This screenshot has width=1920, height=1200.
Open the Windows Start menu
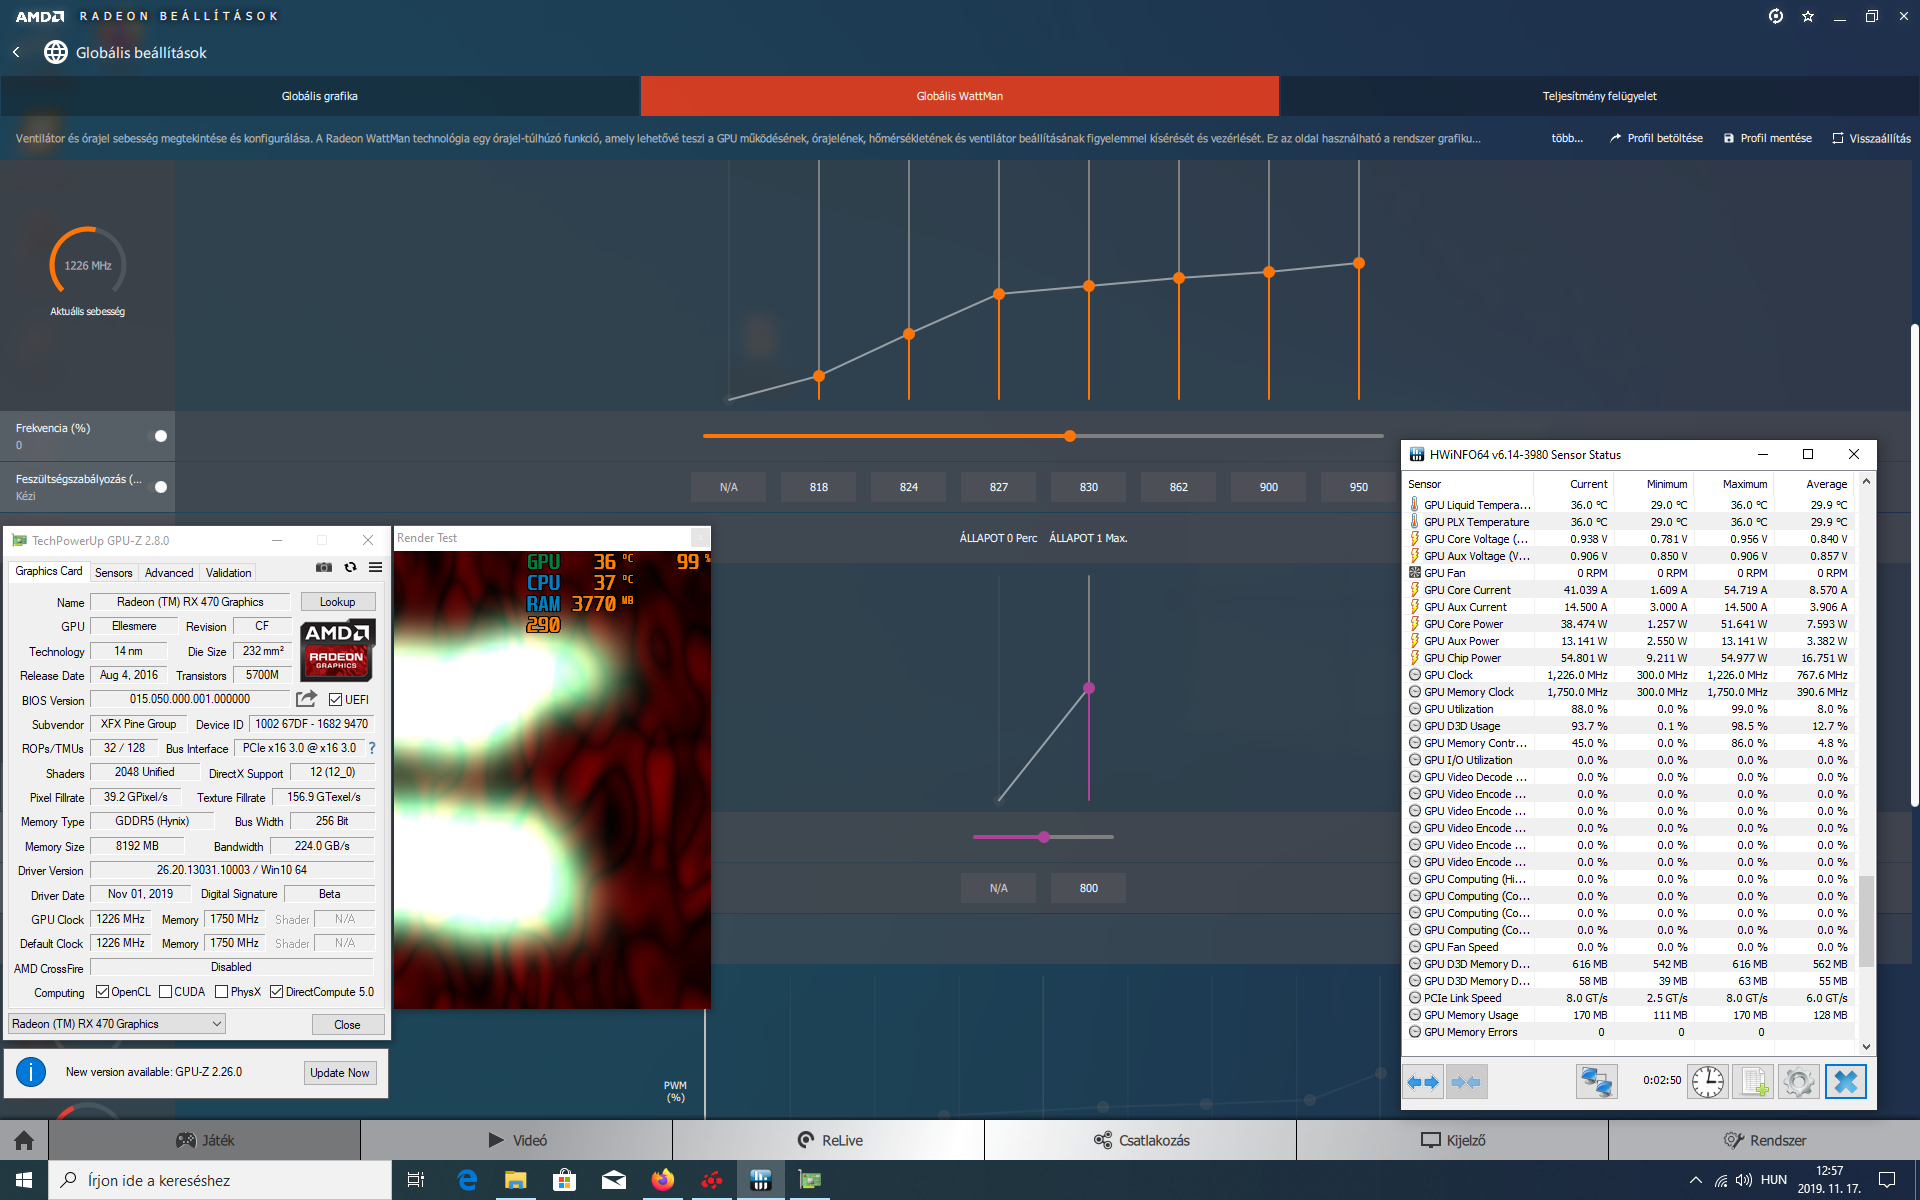[24, 1180]
